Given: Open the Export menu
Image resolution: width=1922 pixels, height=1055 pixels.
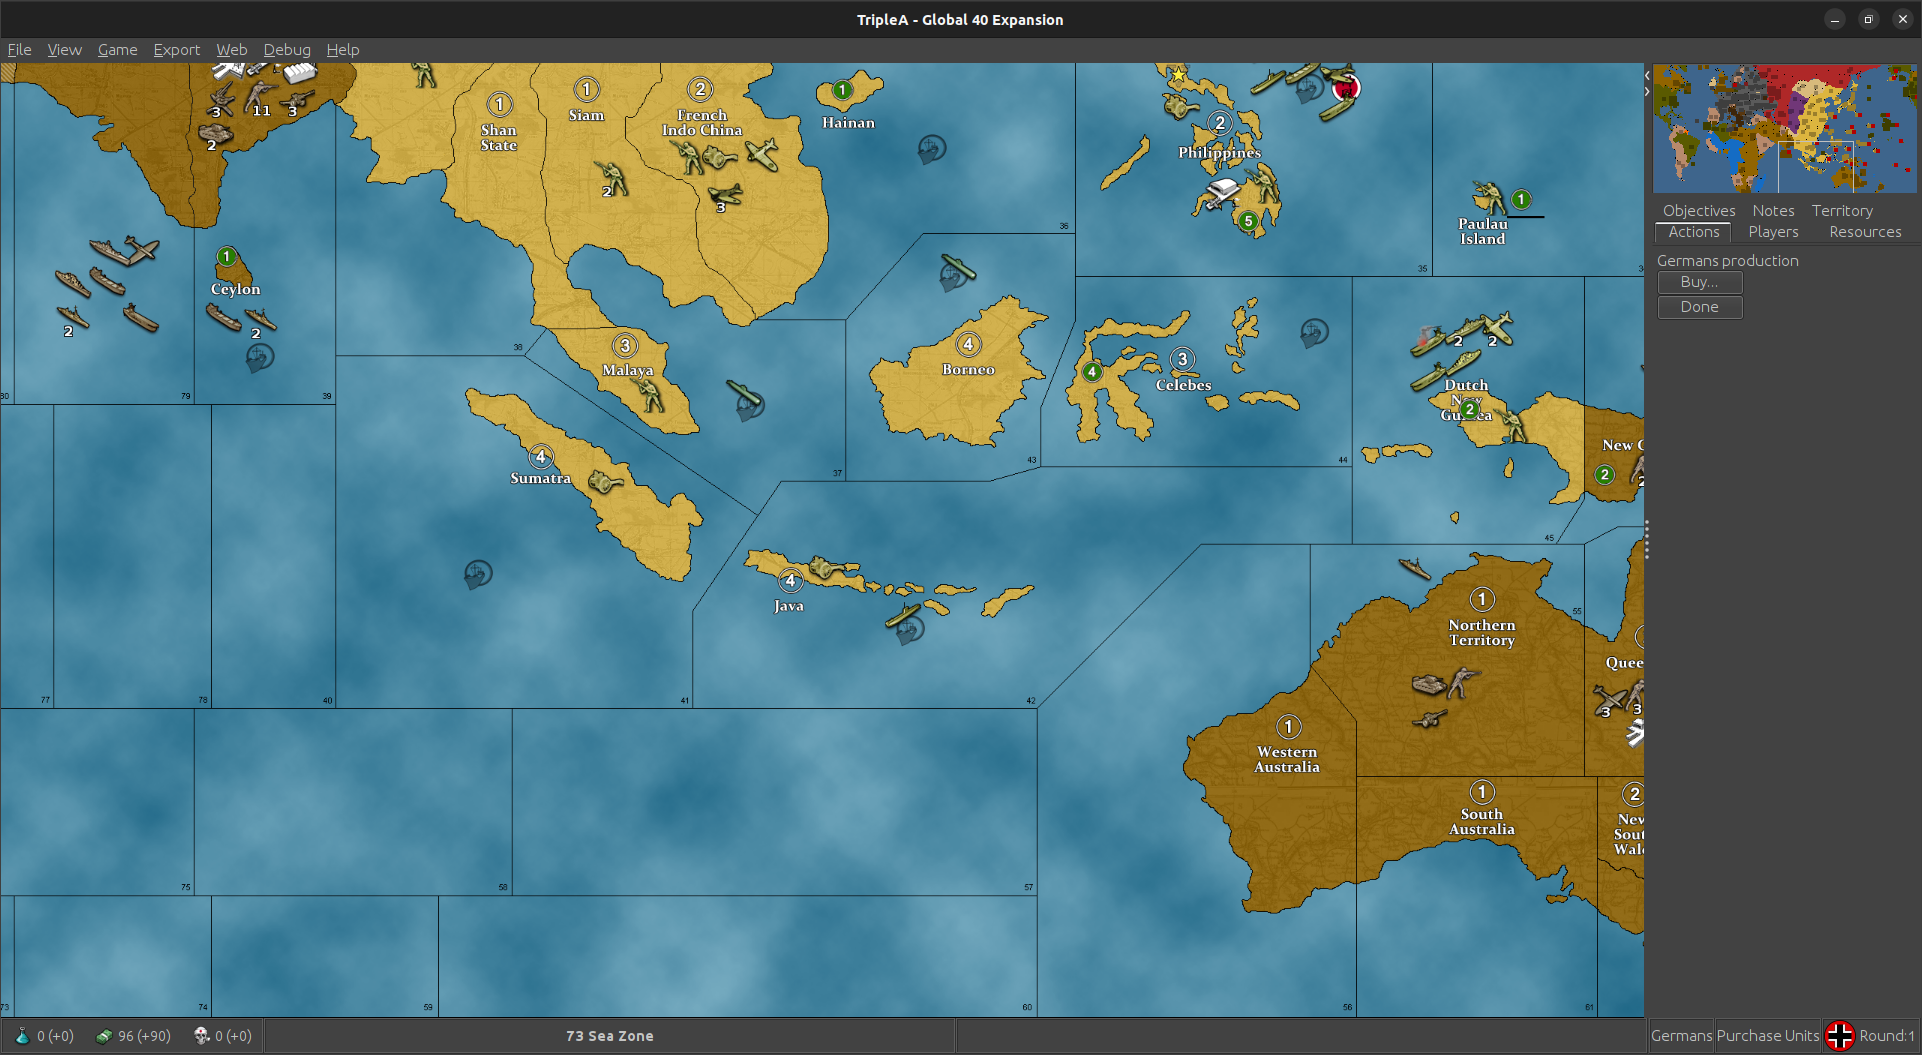Looking at the screenshot, I should (x=176, y=49).
